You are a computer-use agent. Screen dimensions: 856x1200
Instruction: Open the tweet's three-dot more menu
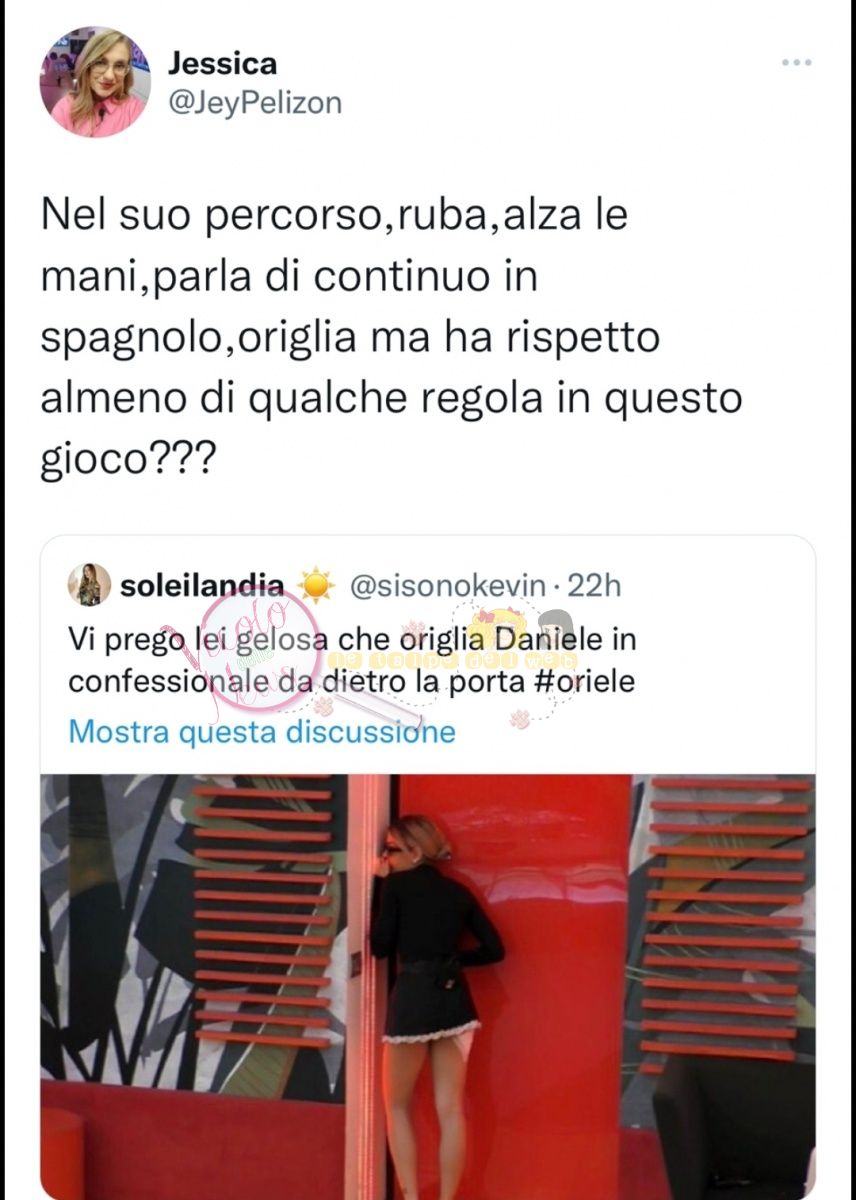pyautogui.click(x=796, y=63)
